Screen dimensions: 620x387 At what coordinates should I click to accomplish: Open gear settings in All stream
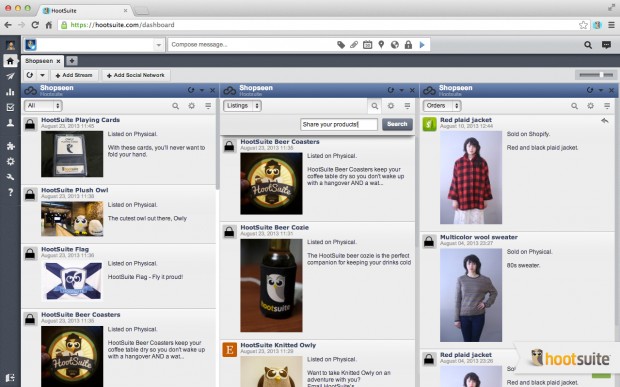[x=191, y=106]
